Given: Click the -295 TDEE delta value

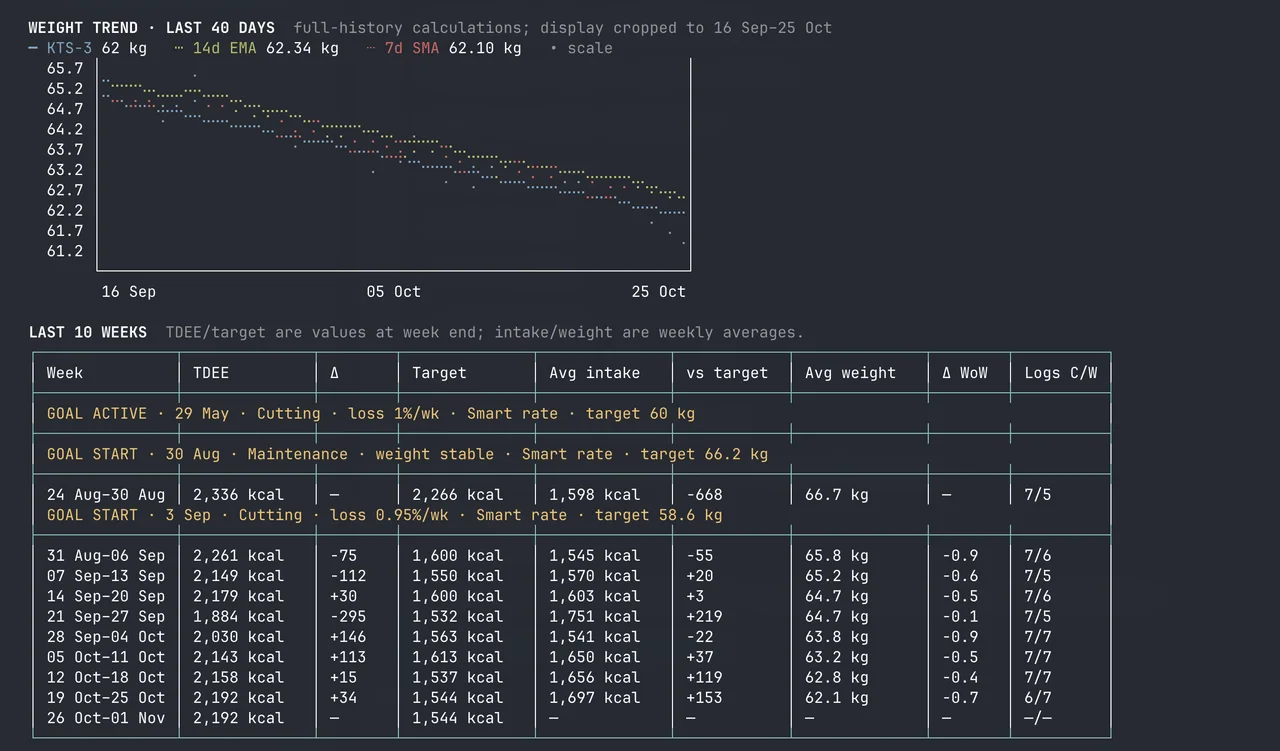Looking at the screenshot, I should [348, 617].
